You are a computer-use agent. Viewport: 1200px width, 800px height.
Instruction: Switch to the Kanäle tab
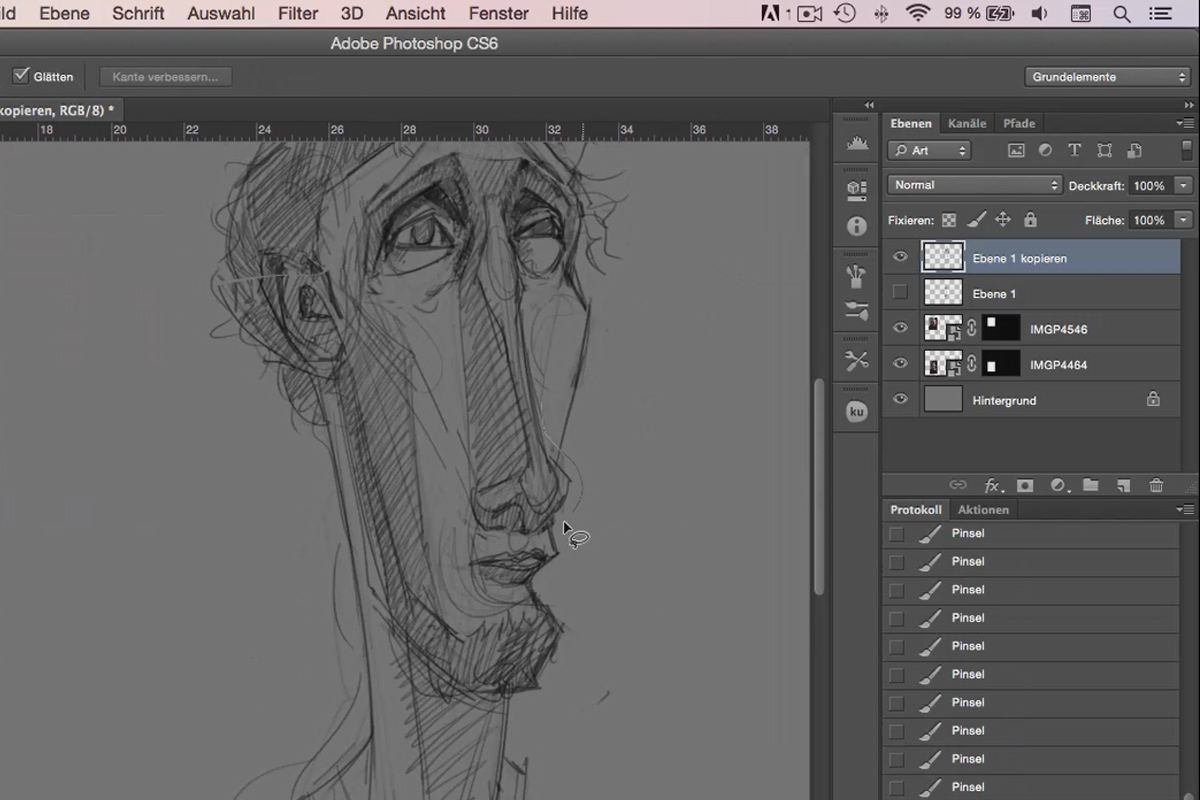(x=967, y=123)
